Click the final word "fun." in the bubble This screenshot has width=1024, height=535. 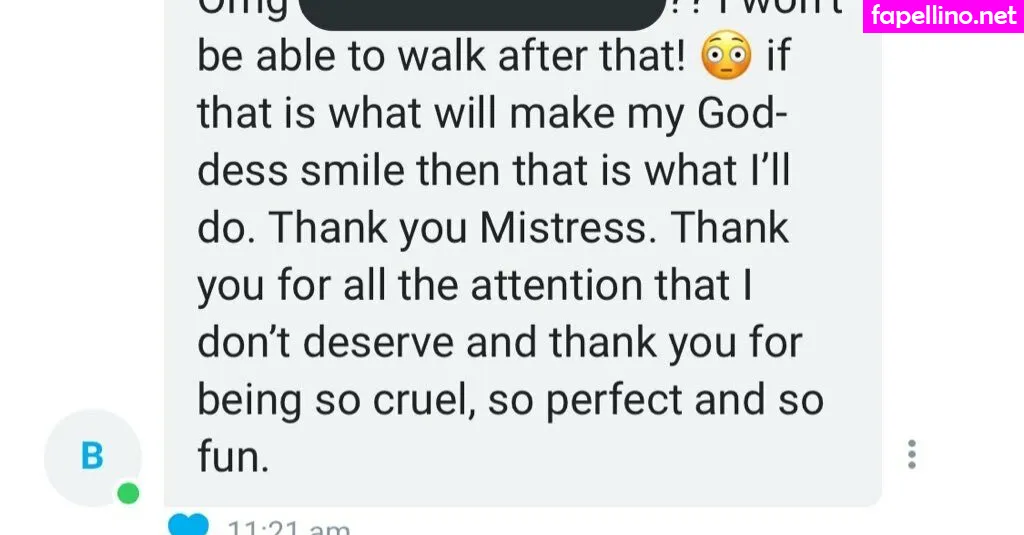point(233,458)
